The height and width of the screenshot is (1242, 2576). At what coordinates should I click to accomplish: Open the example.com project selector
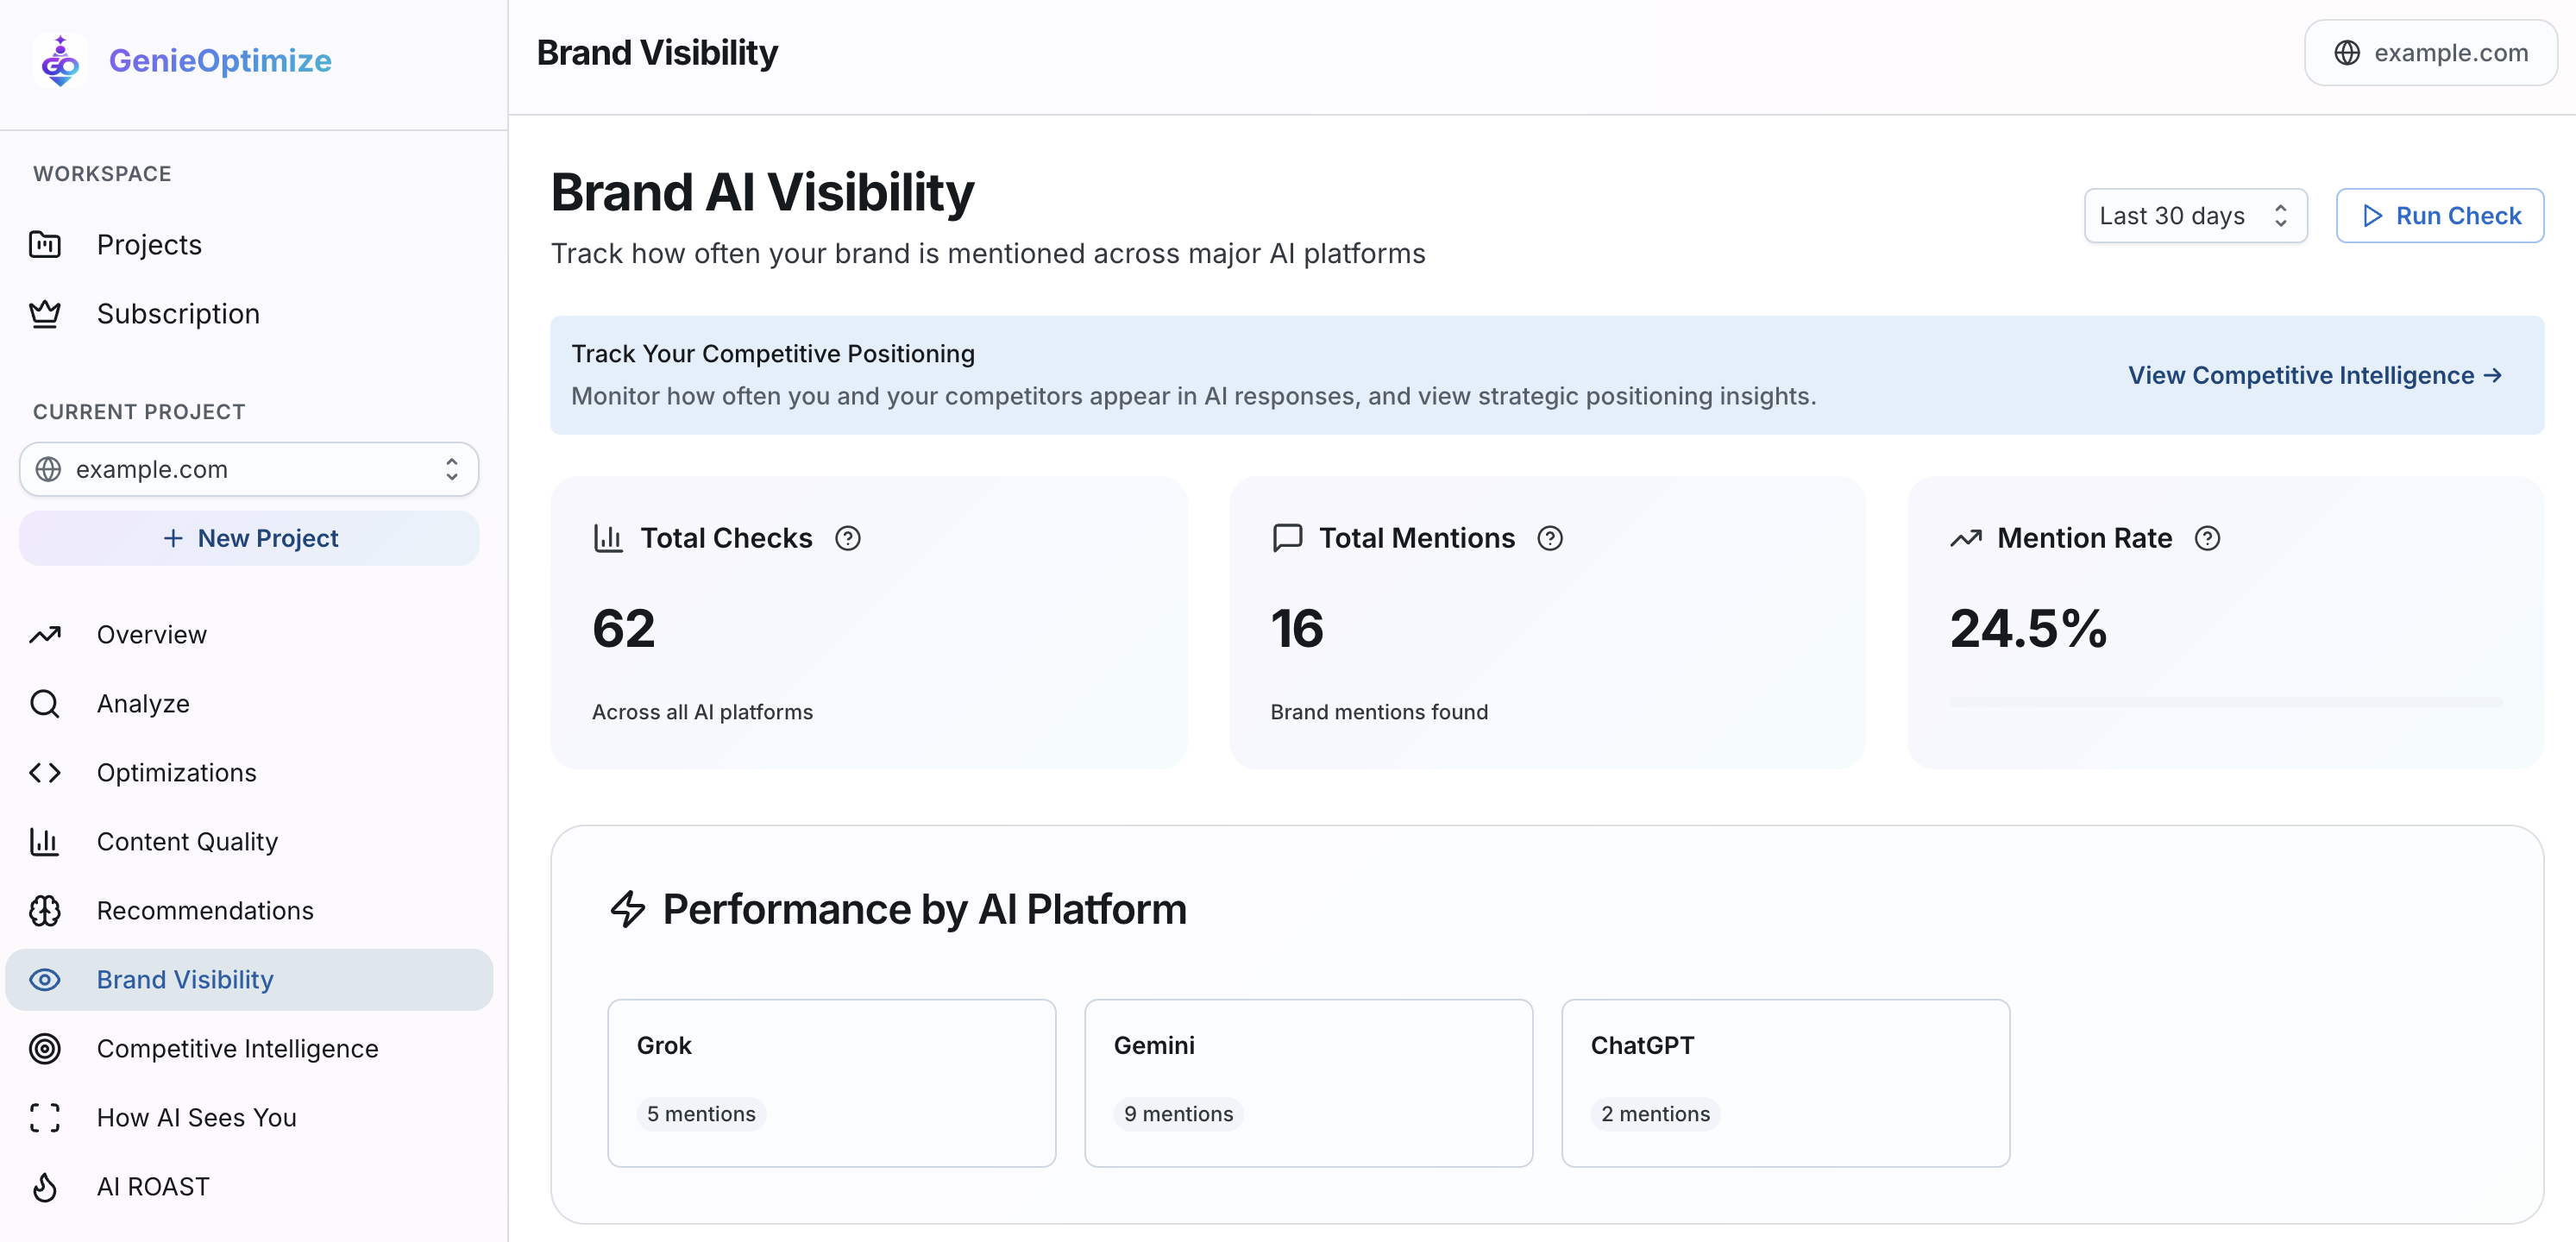pos(249,469)
